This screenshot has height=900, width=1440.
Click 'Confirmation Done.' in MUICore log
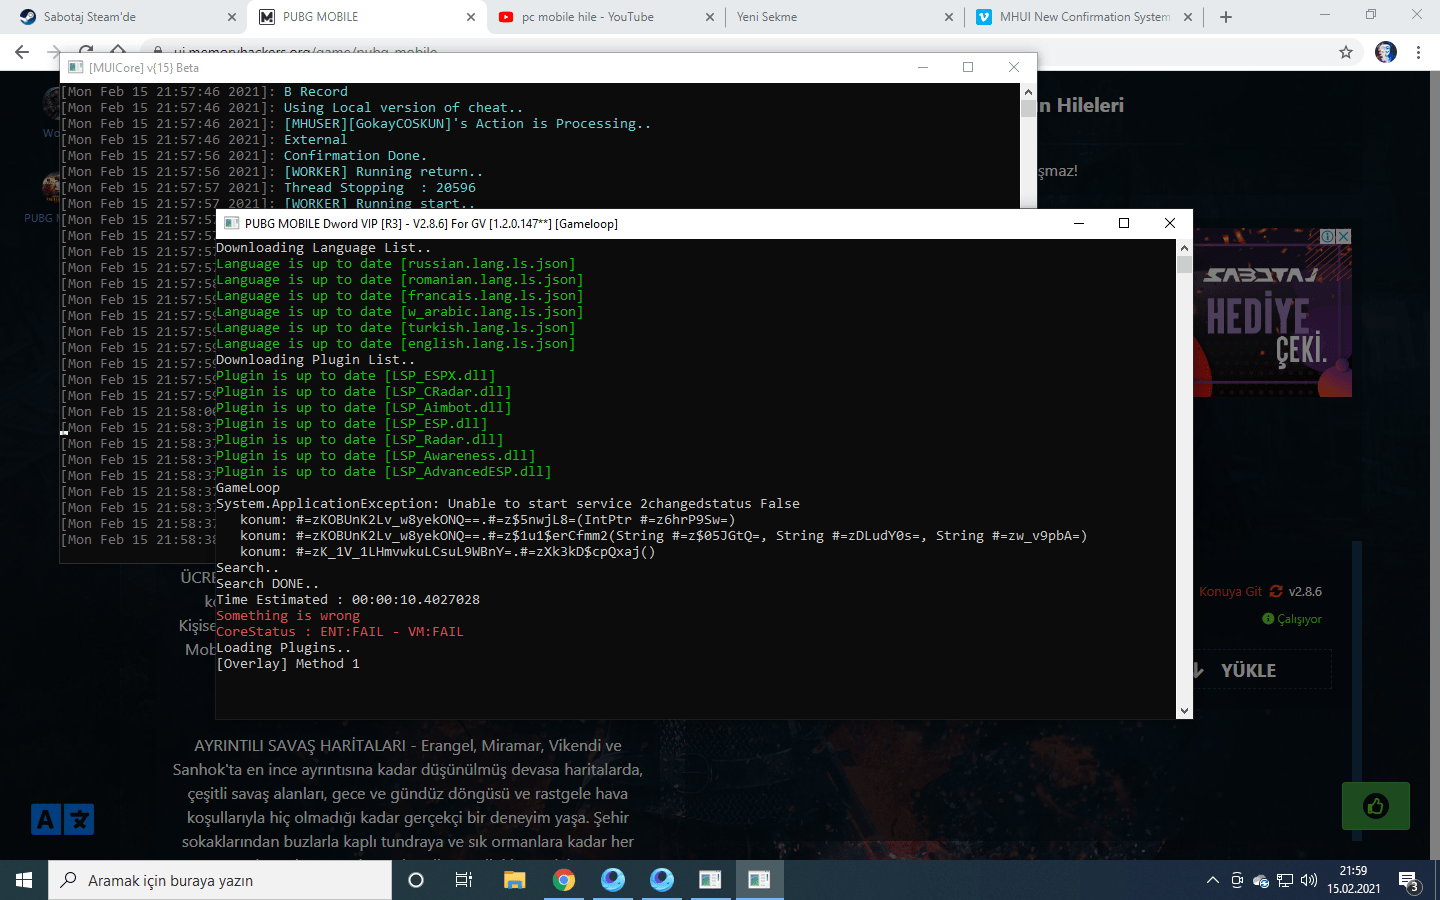click(x=356, y=156)
